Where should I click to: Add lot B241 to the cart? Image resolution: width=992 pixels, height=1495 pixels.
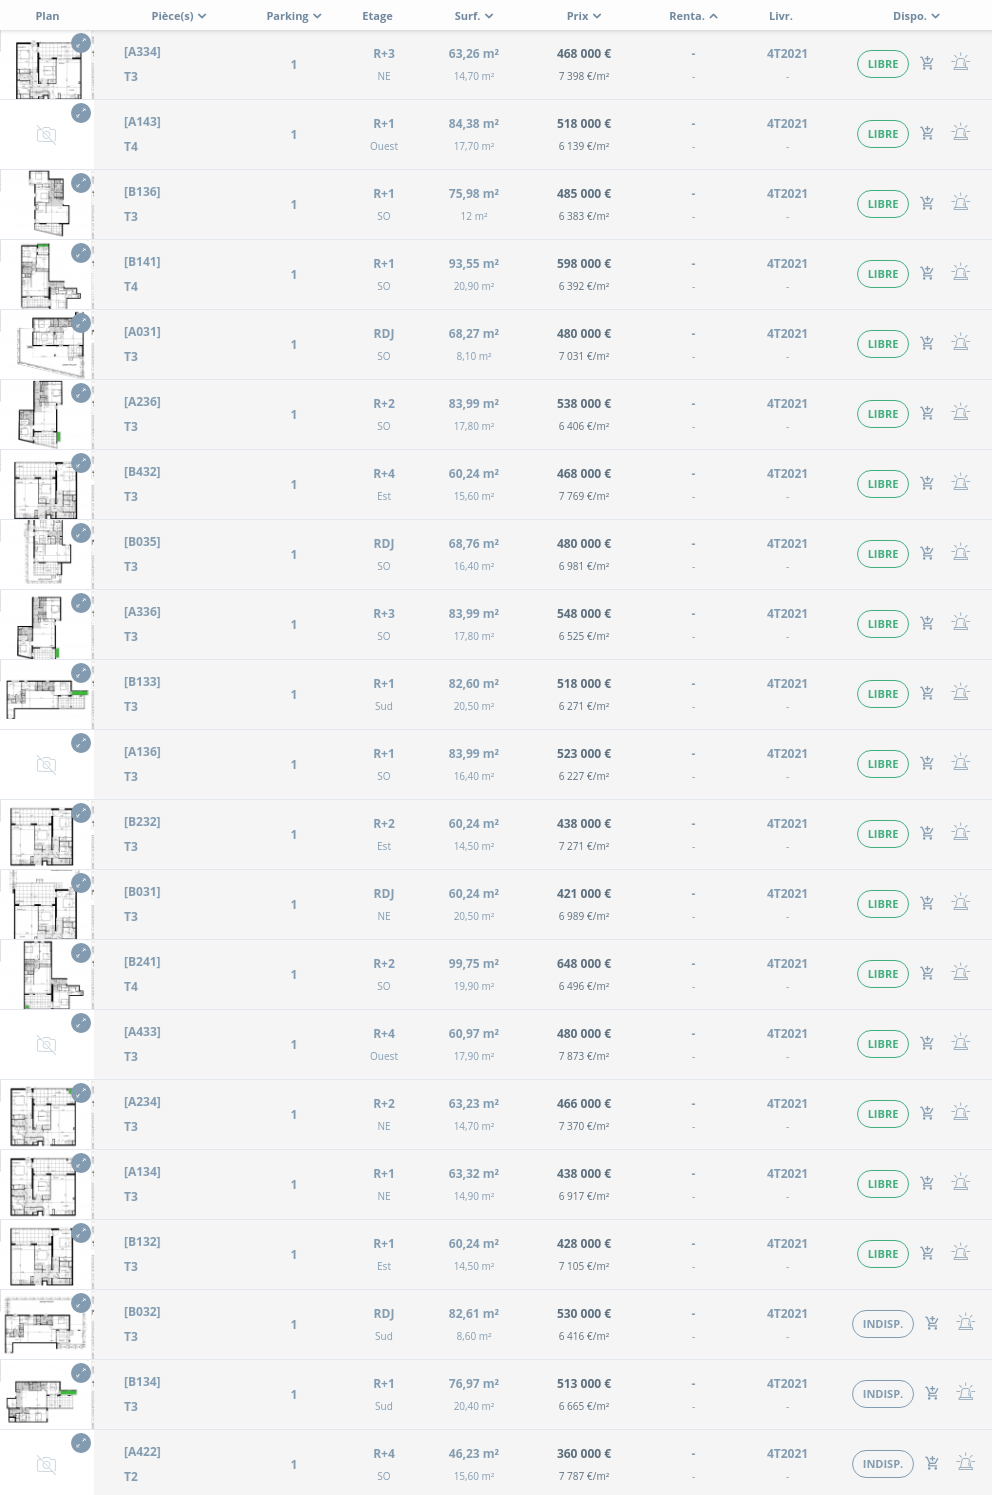coord(927,973)
